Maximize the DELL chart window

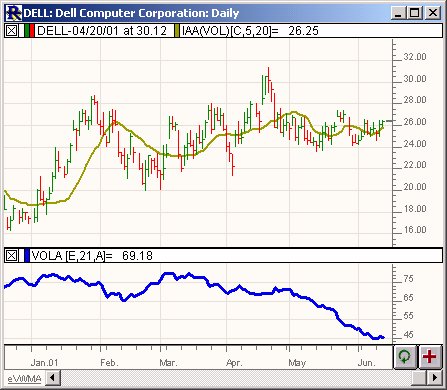(x=414, y=13)
